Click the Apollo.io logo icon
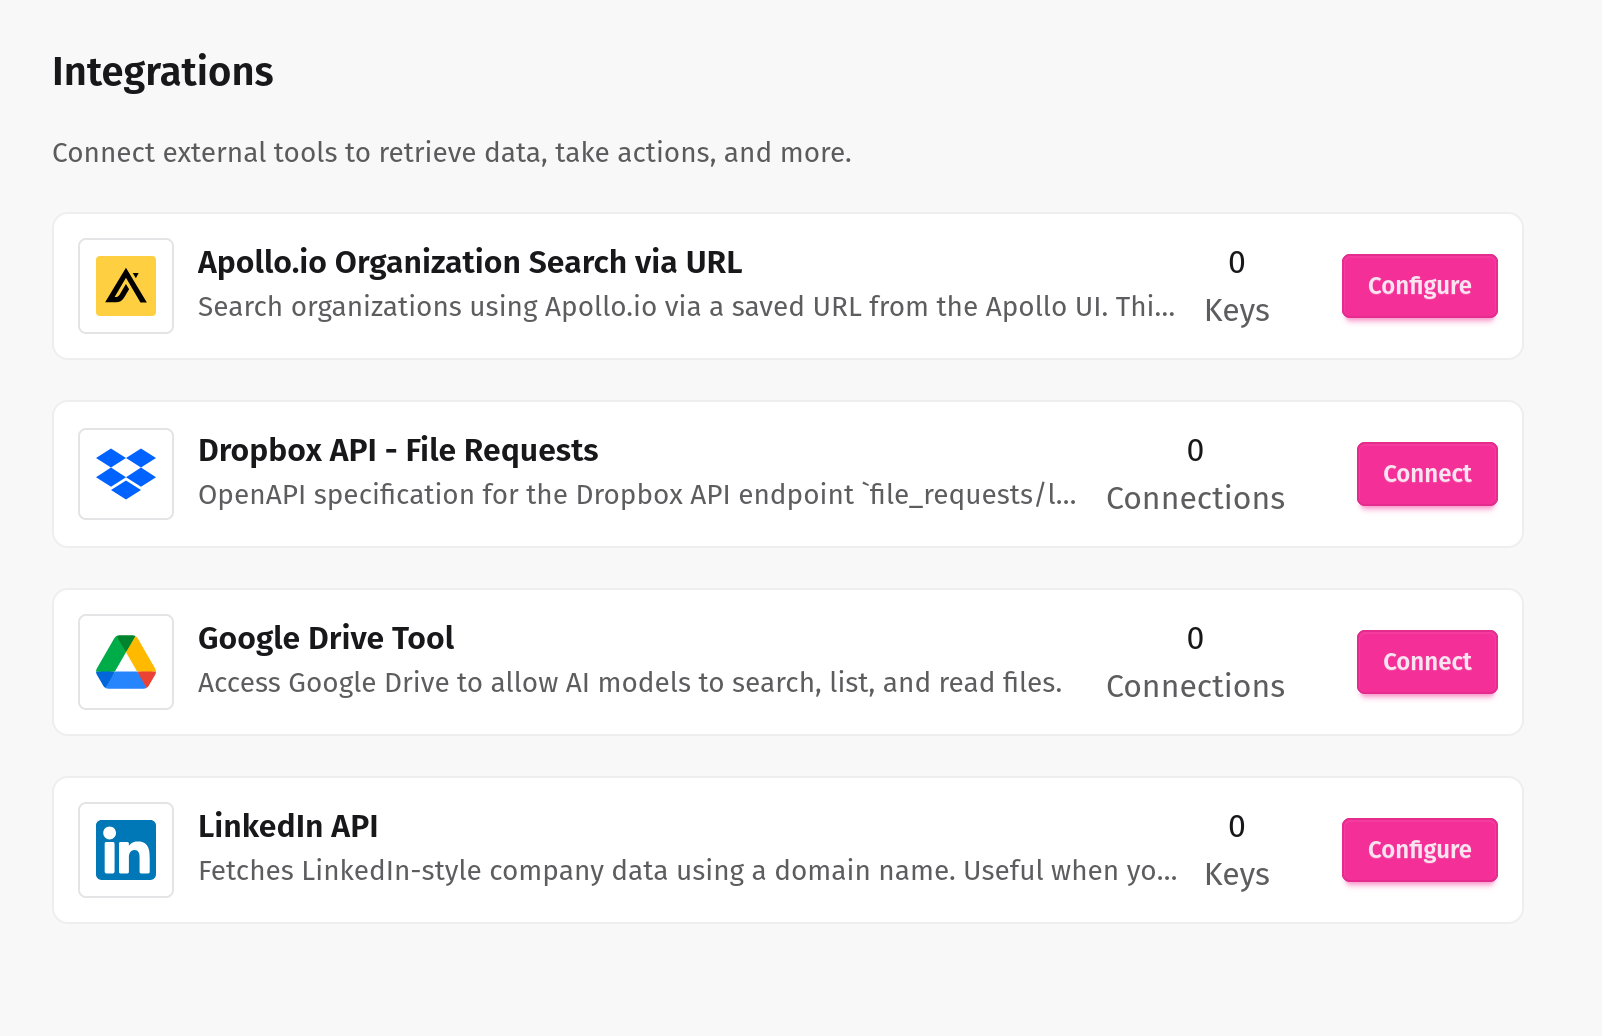 pos(125,286)
